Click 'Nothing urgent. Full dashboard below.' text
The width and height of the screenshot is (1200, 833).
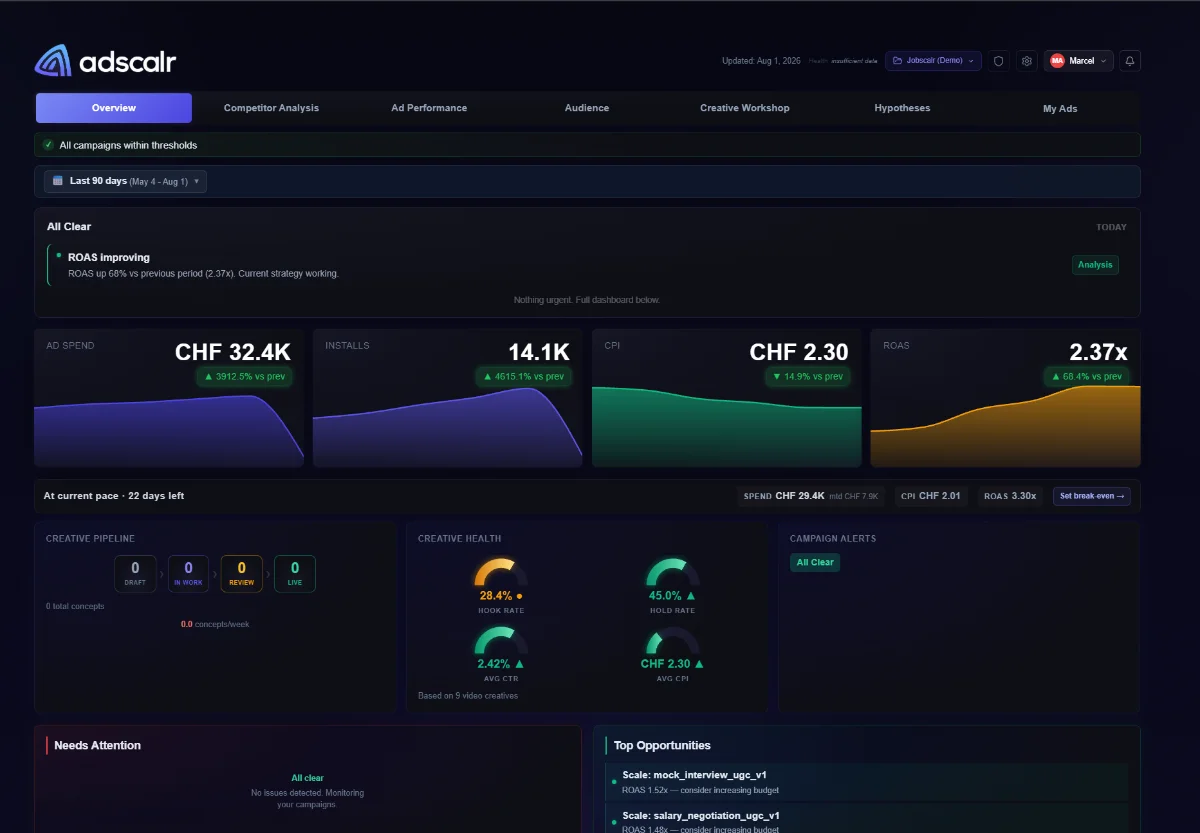(x=587, y=300)
